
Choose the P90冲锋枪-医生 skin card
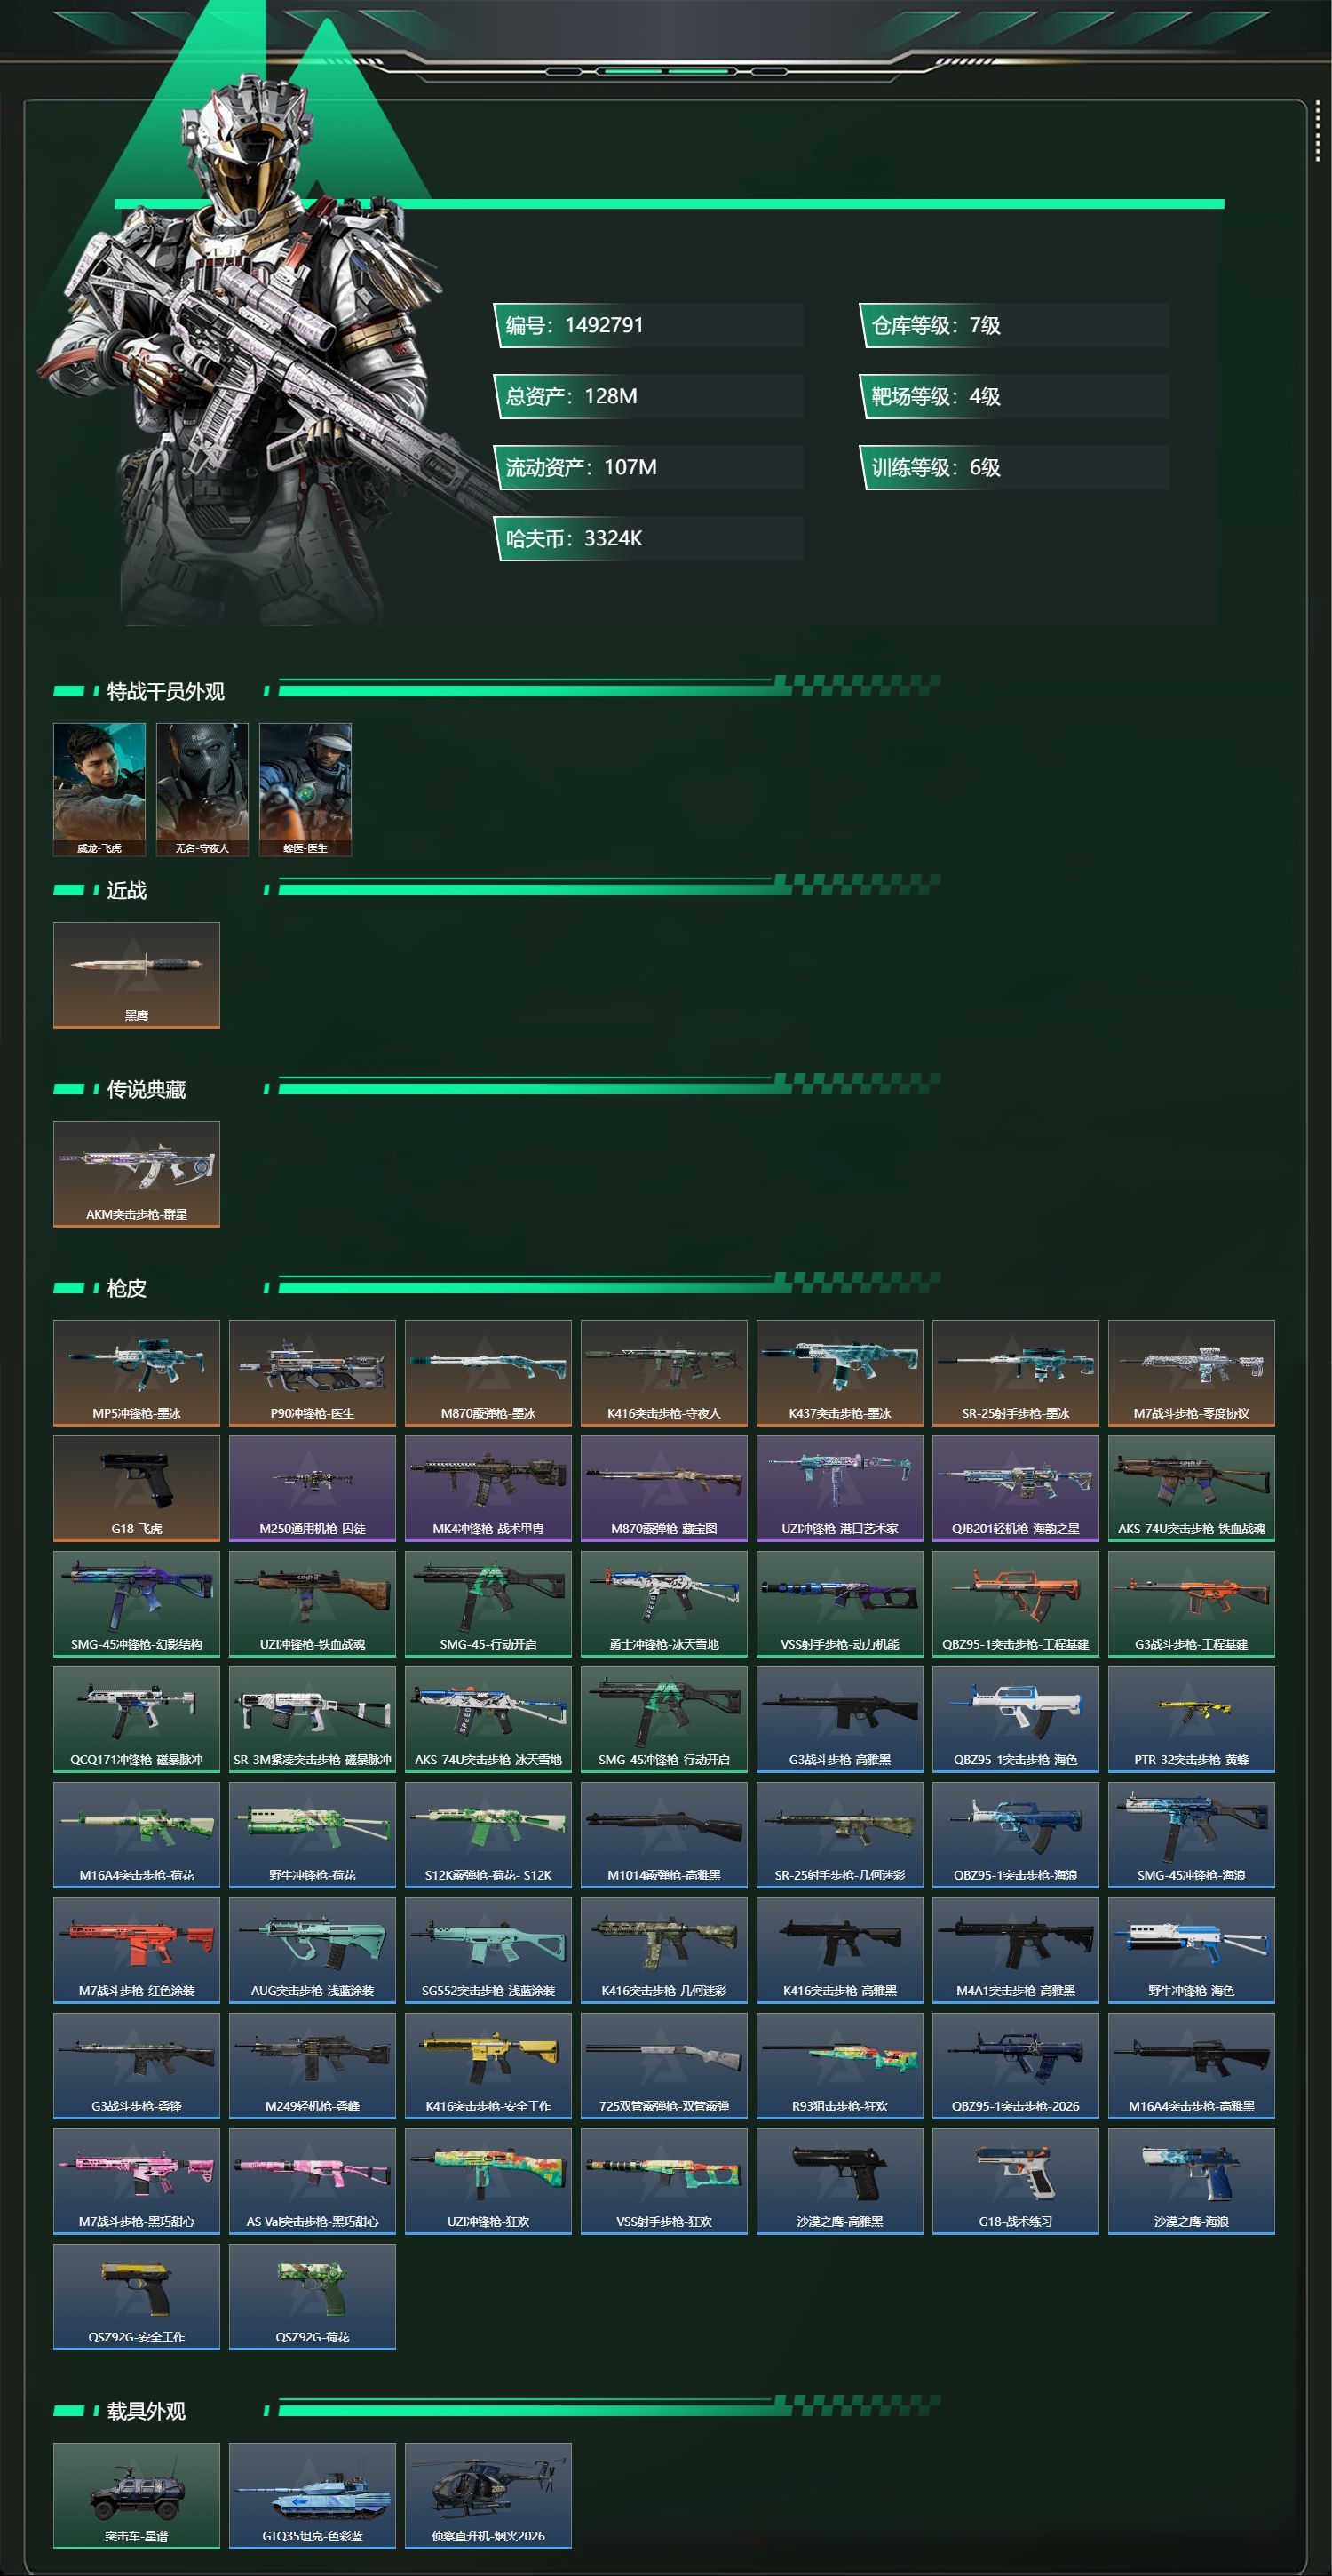312,1373
